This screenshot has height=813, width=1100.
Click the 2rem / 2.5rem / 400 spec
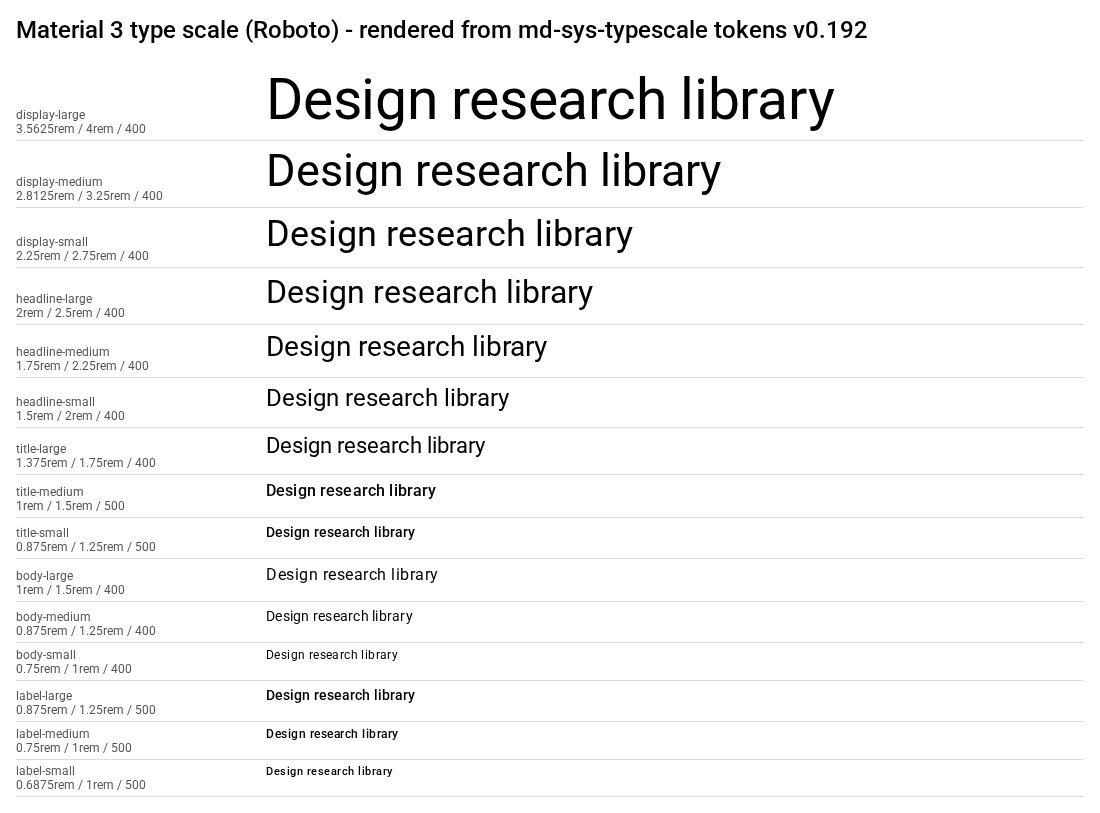pos(70,312)
